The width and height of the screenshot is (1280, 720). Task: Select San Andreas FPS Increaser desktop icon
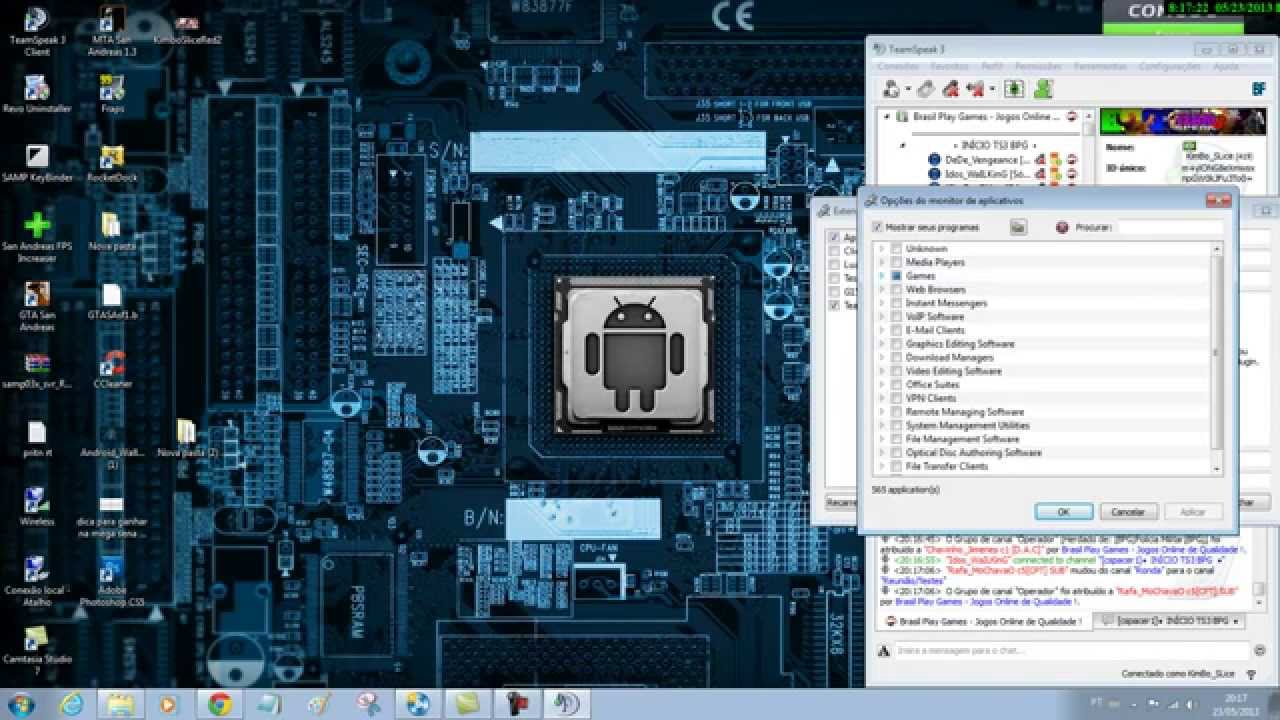[x=37, y=236]
